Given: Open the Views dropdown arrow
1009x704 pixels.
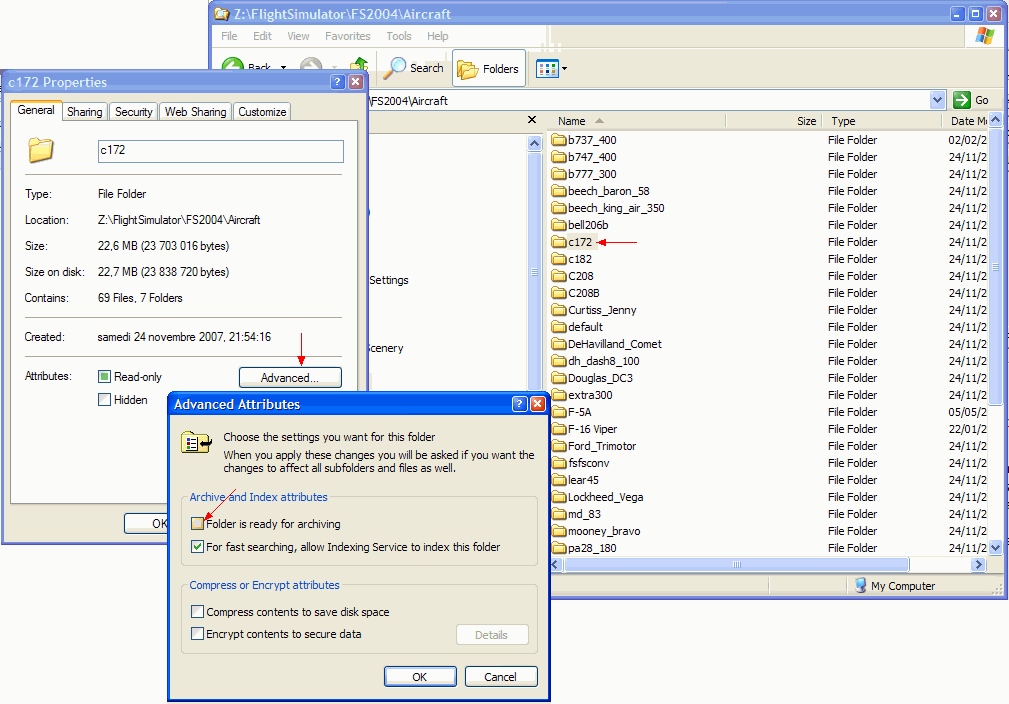Looking at the screenshot, I should [x=564, y=68].
